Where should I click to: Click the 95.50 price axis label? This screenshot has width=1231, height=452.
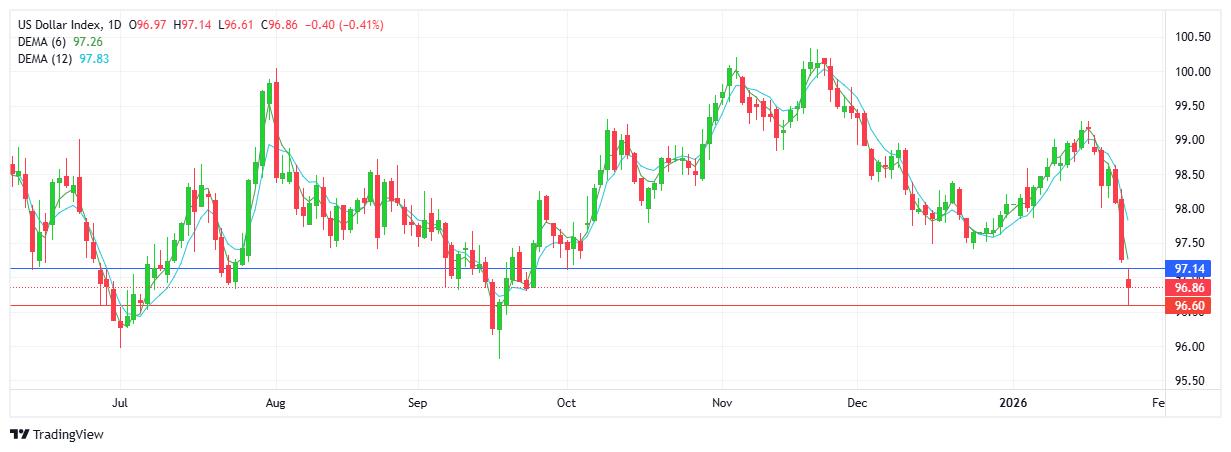point(1189,381)
